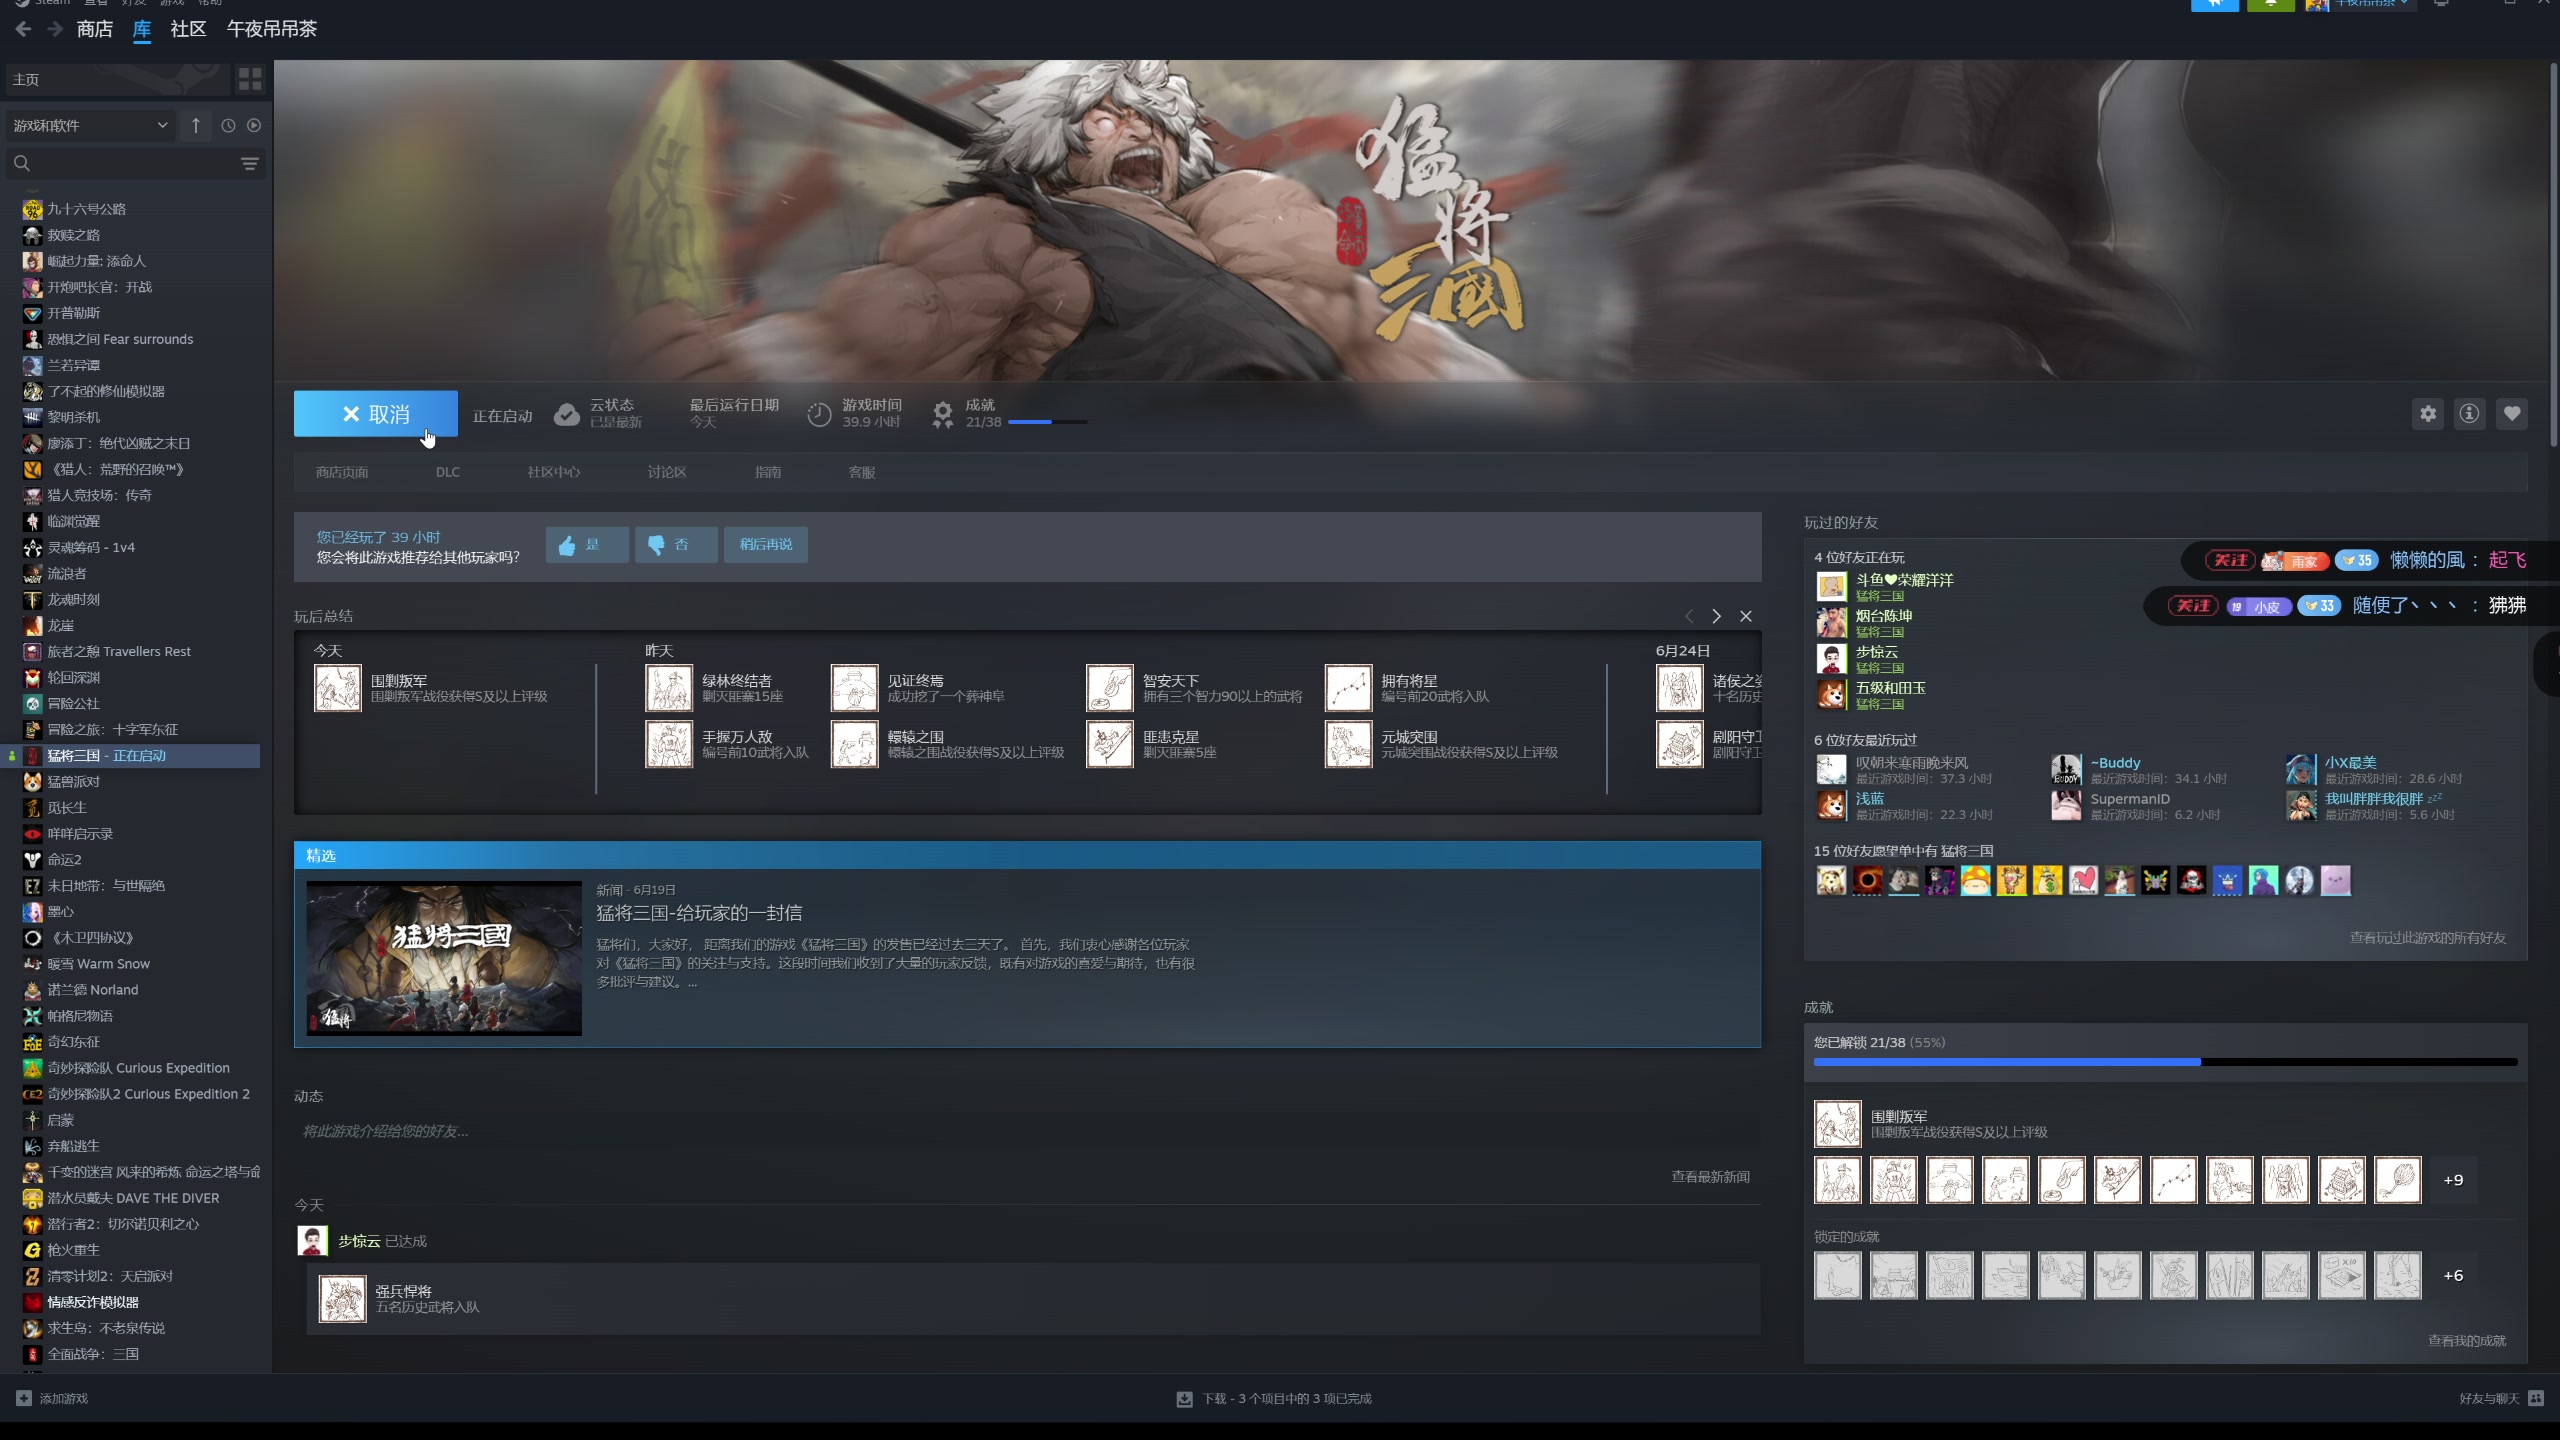Open the 社区中心 tab
Screen dimensions: 2560x1440
tap(554, 472)
